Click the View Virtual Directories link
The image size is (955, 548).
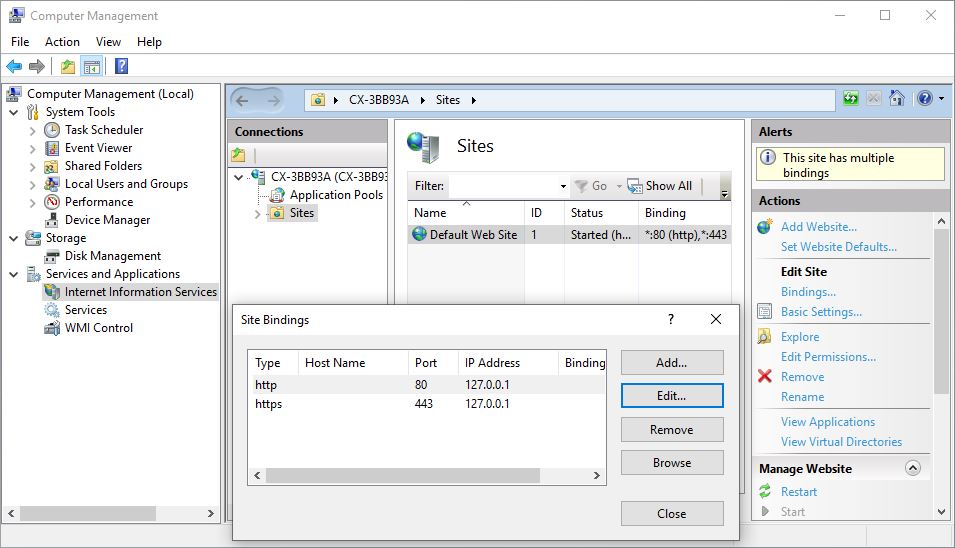(x=841, y=441)
